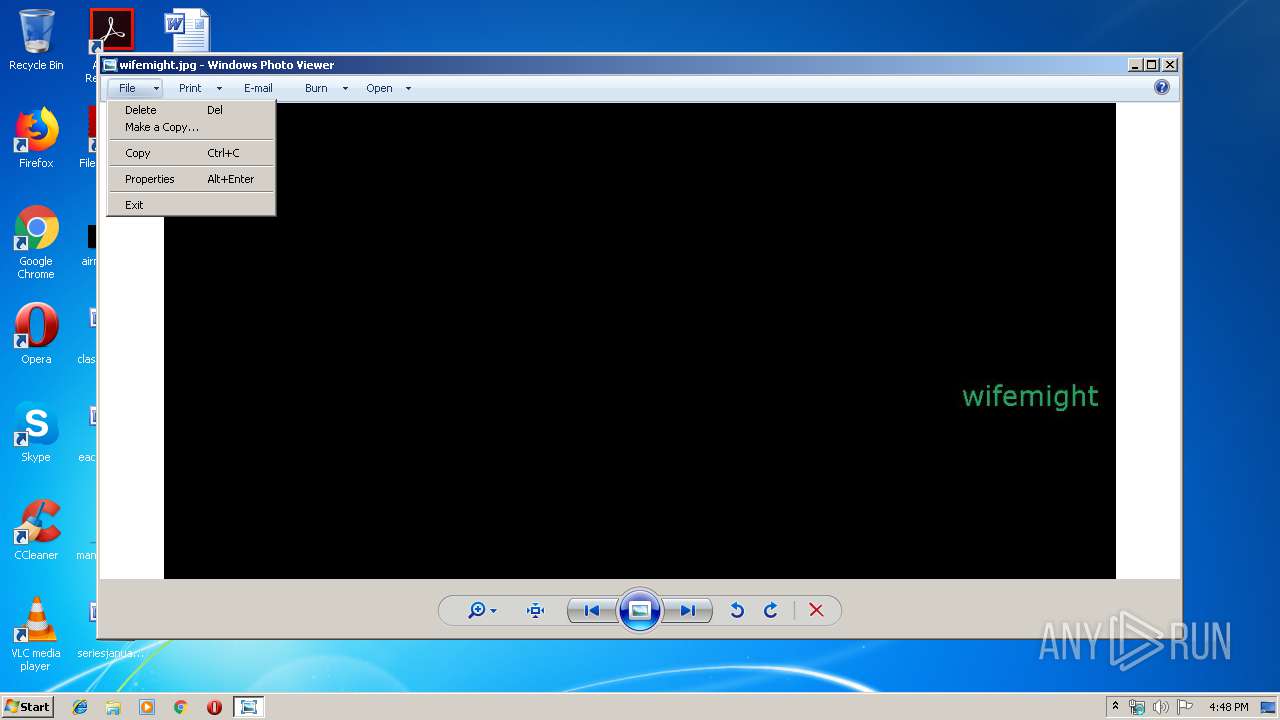
Task: Open Properties from the File menu
Action: coord(191,179)
